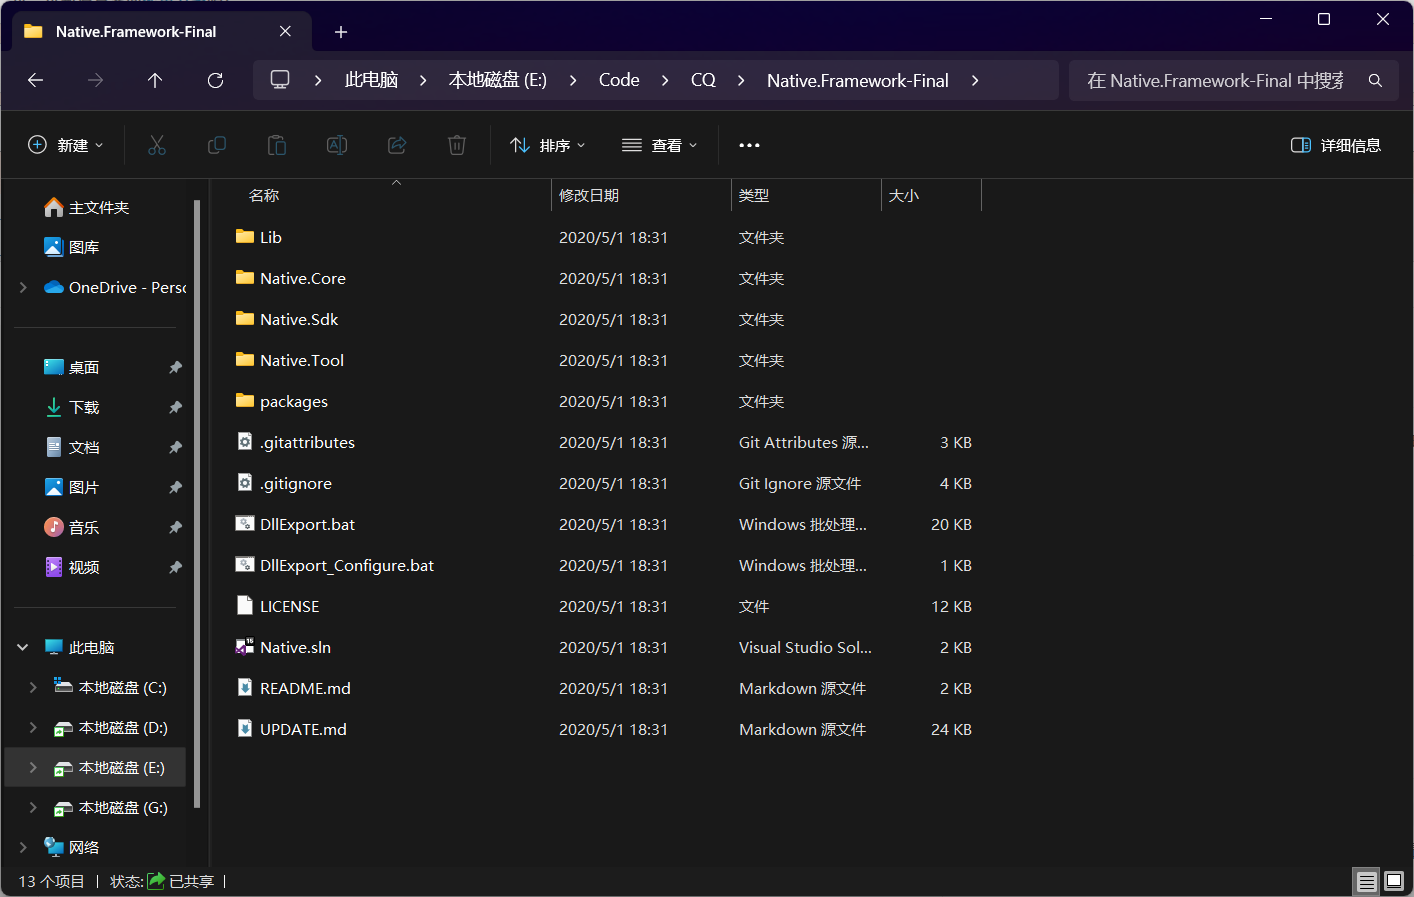Click the Share icon in toolbar
The image size is (1414, 897).
397,145
